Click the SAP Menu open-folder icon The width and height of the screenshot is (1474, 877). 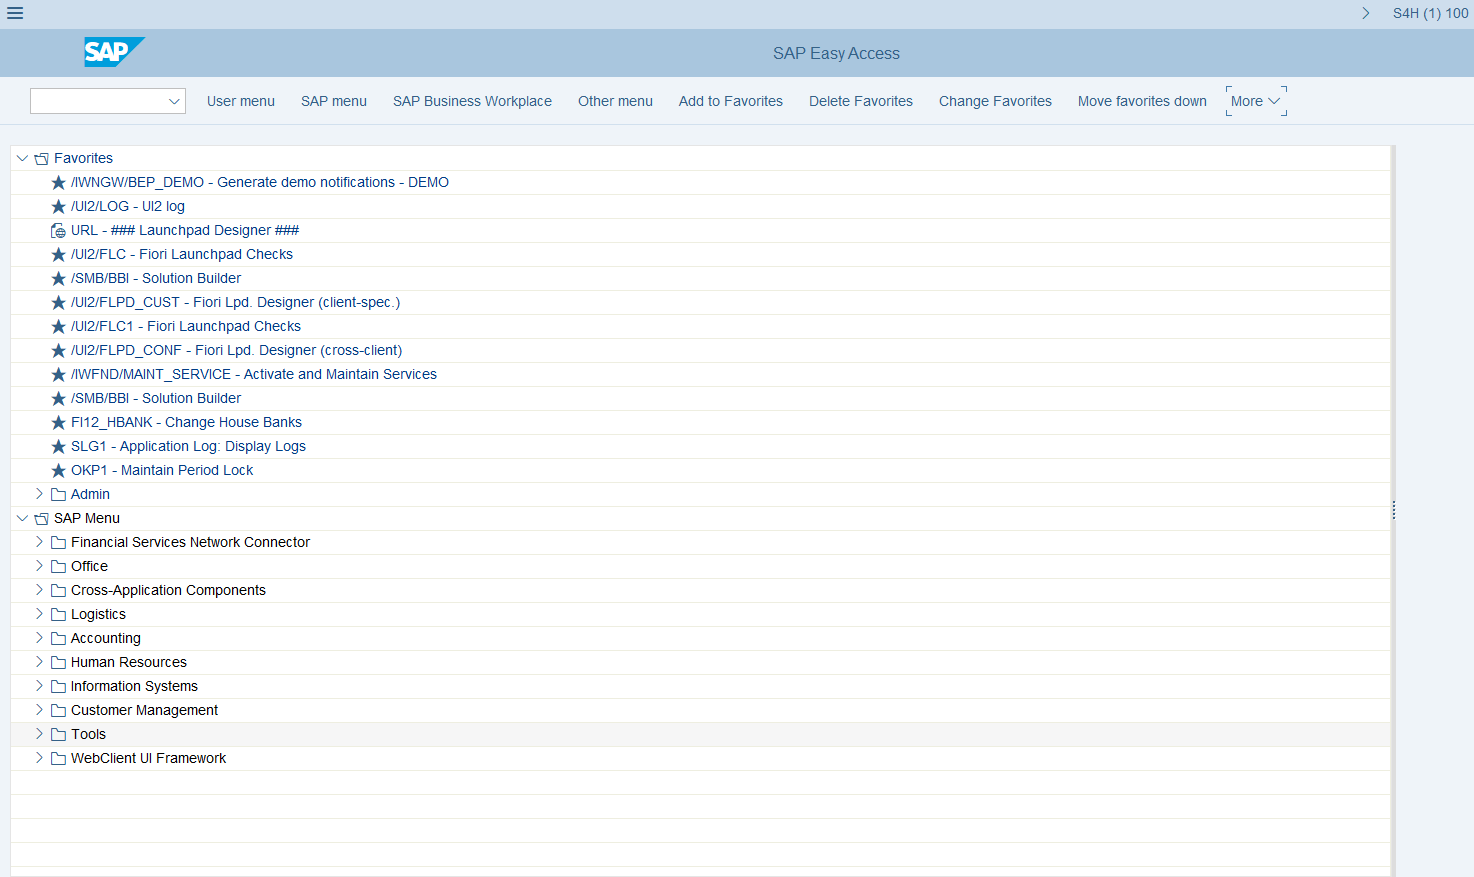[41, 519]
